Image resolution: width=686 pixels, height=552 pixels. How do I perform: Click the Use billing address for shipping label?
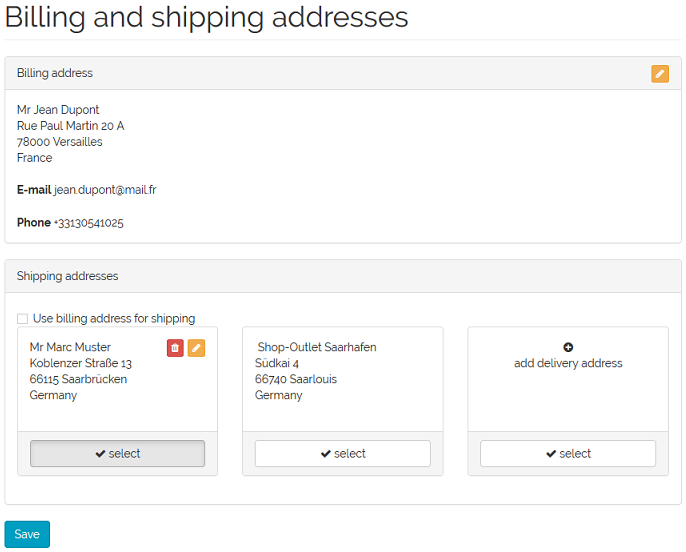[x=114, y=318]
